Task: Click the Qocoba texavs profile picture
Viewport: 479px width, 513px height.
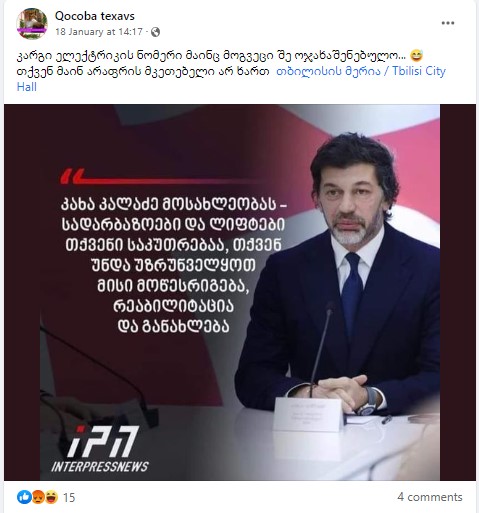Action: pyautogui.click(x=32, y=24)
